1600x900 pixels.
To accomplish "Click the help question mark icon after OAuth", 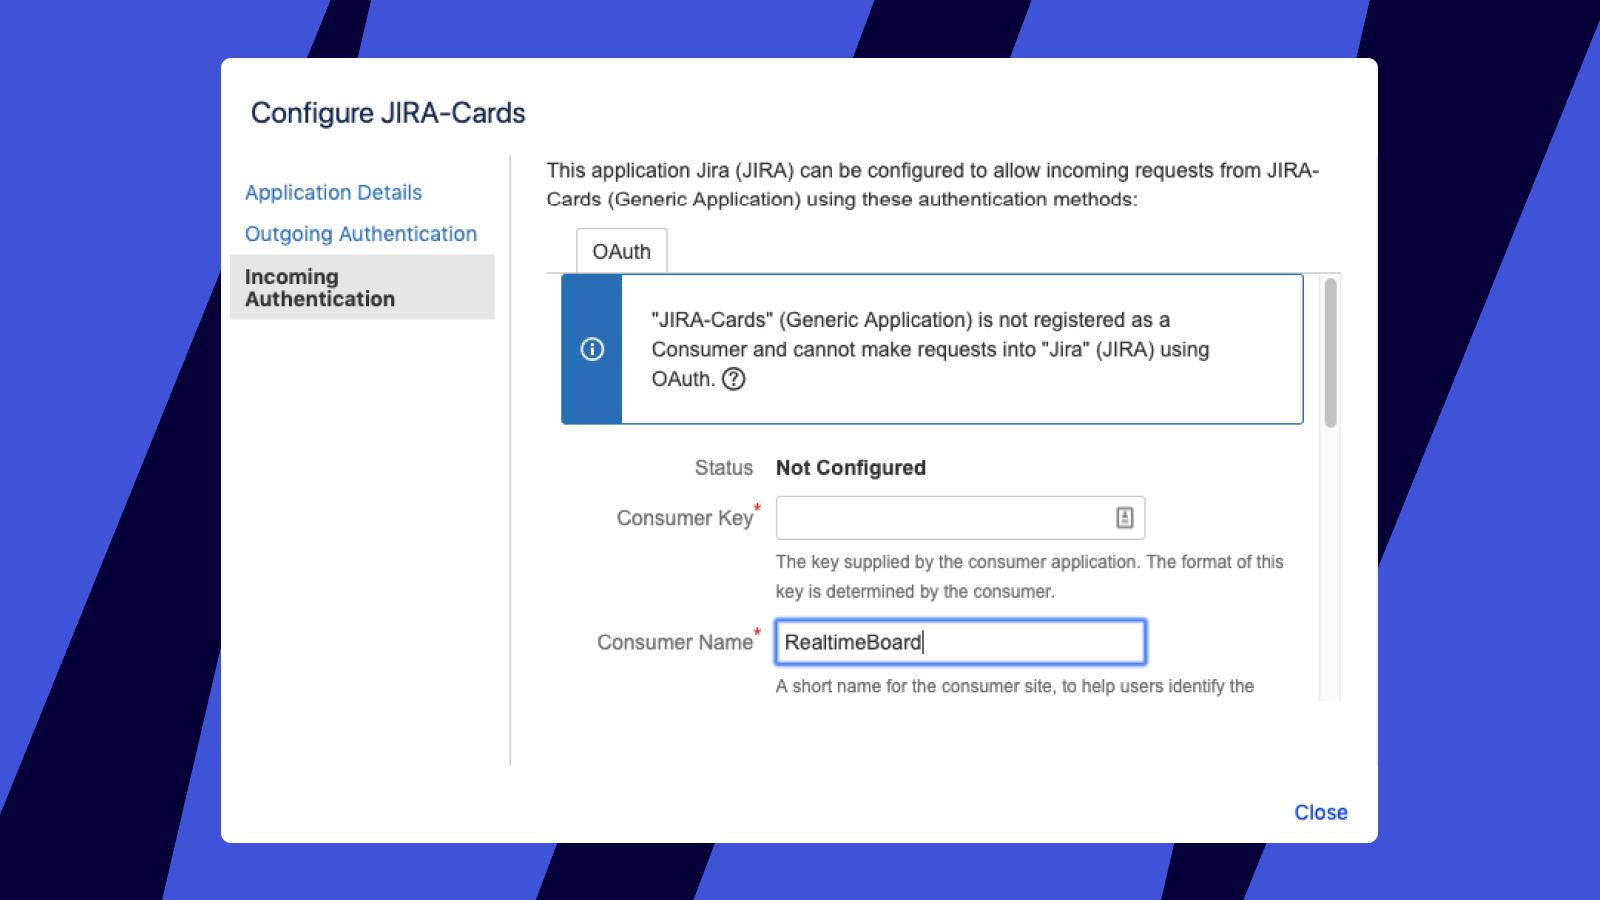I will [733, 379].
